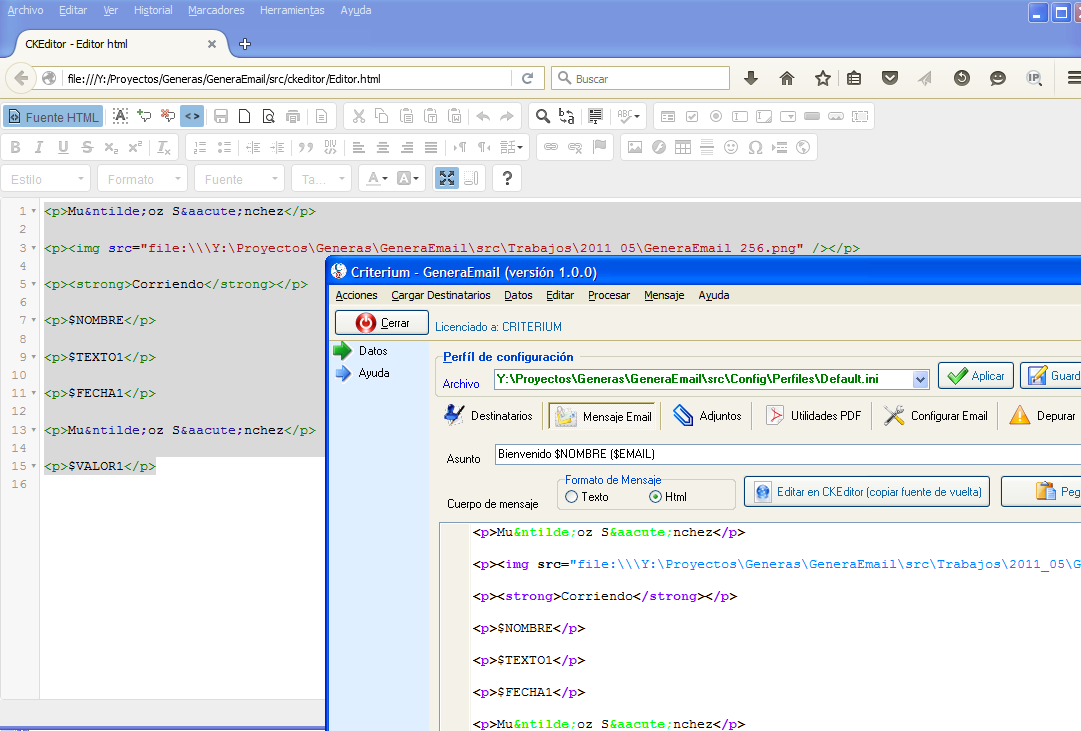
Task: Click the Select text 'A' icon beside Fuente HTML
Action: coord(120,117)
